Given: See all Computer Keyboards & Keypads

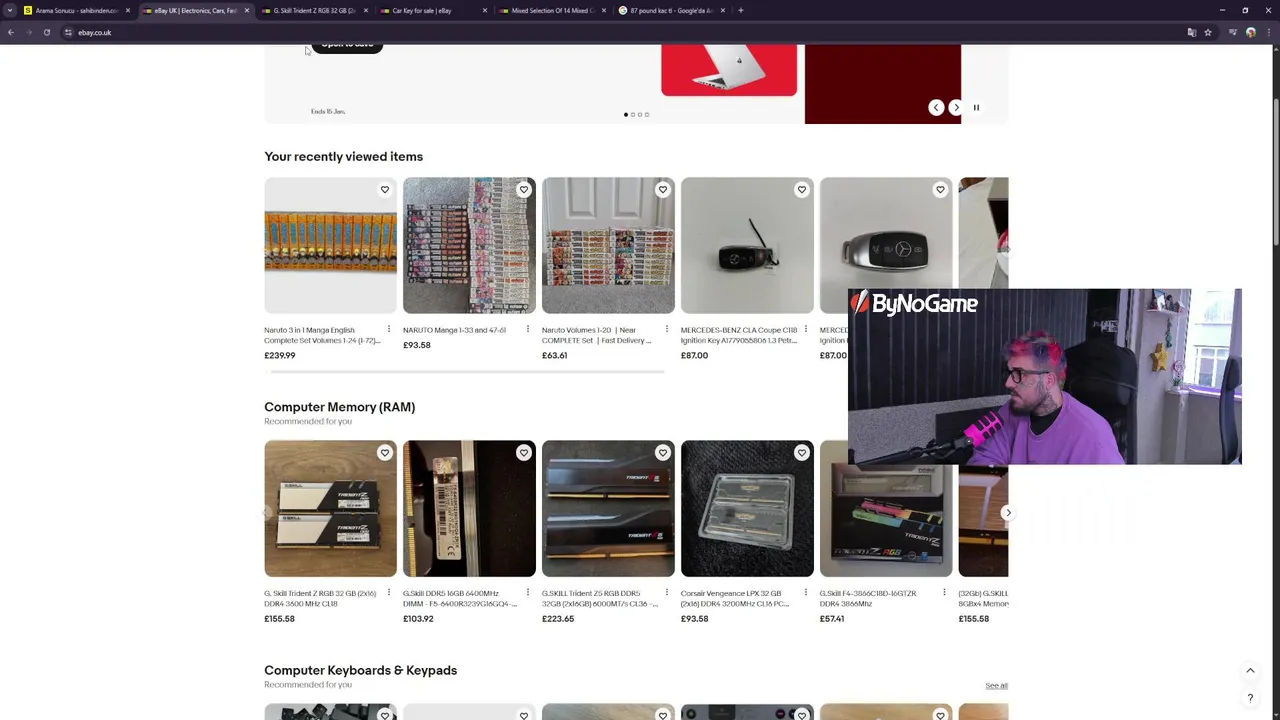Looking at the screenshot, I should coord(996,685).
